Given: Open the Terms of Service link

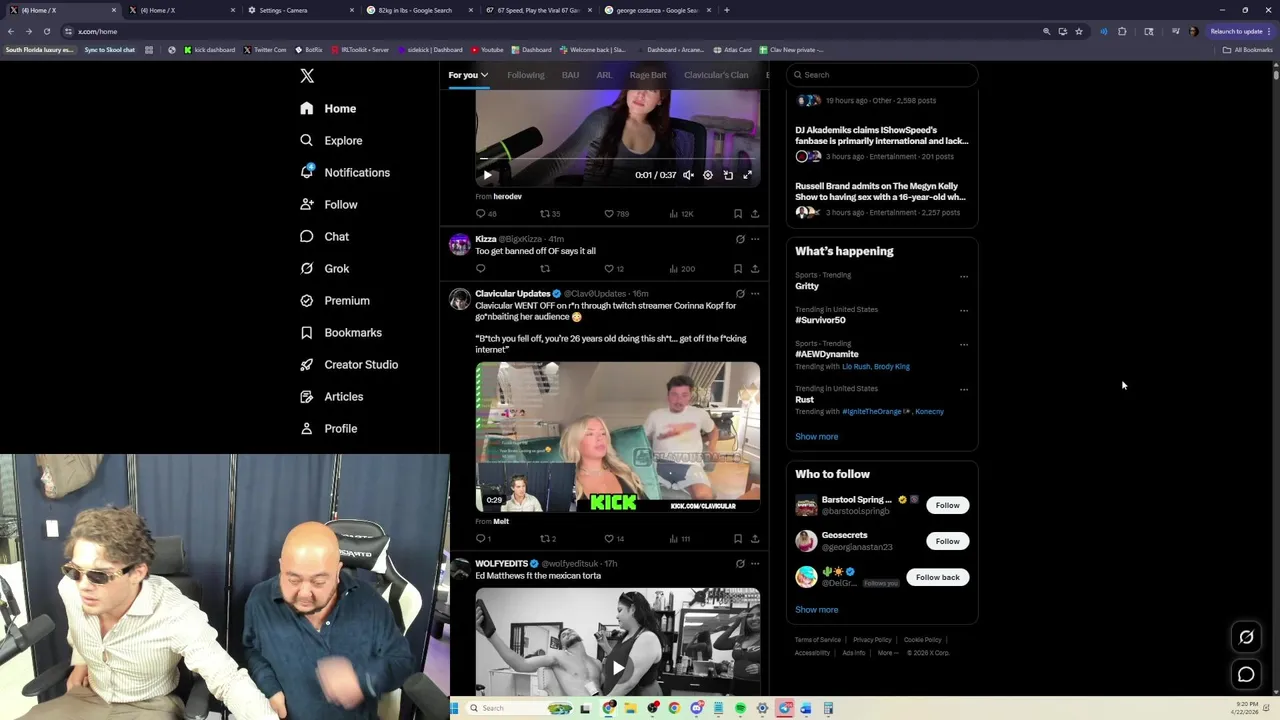Looking at the screenshot, I should tap(818, 640).
